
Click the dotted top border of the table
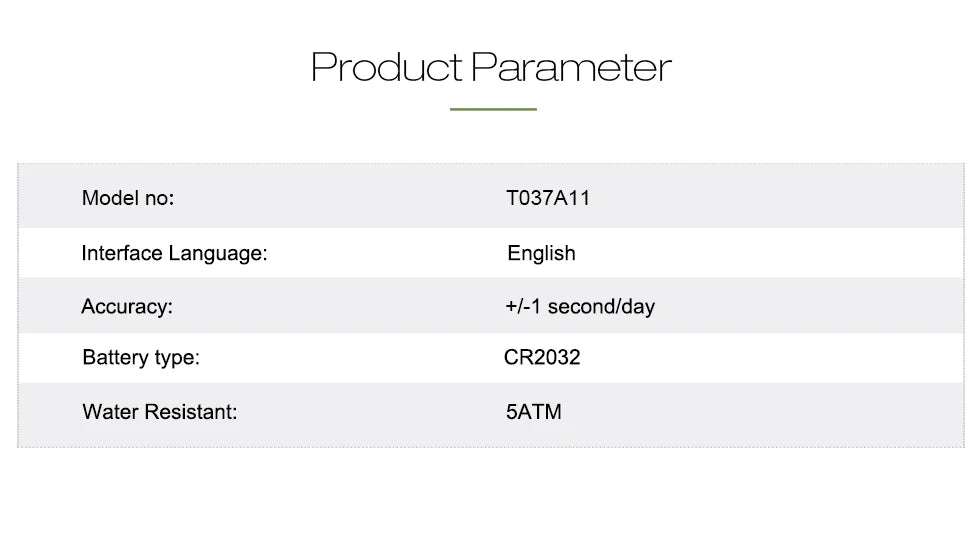click(490, 163)
